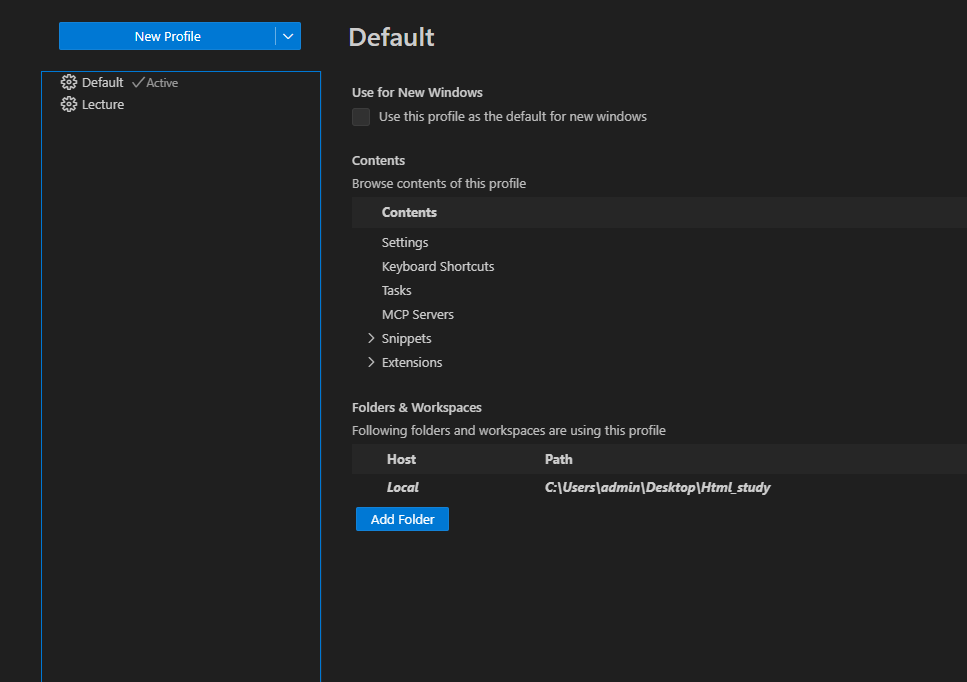Screen dimensions: 967x682
Task: Select MCP Servers in the contents list
Action: (418, 315)
